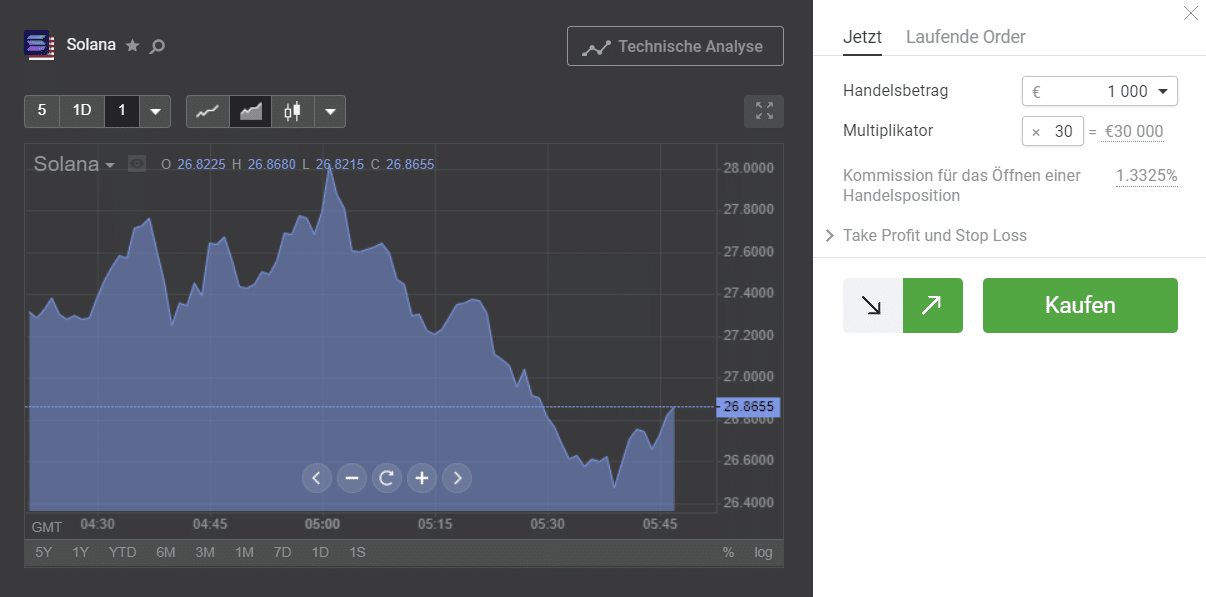Zoom out chart with minus button
Image resolution: width=1206 pixels, height=597 pixels.
coord(351,478)
